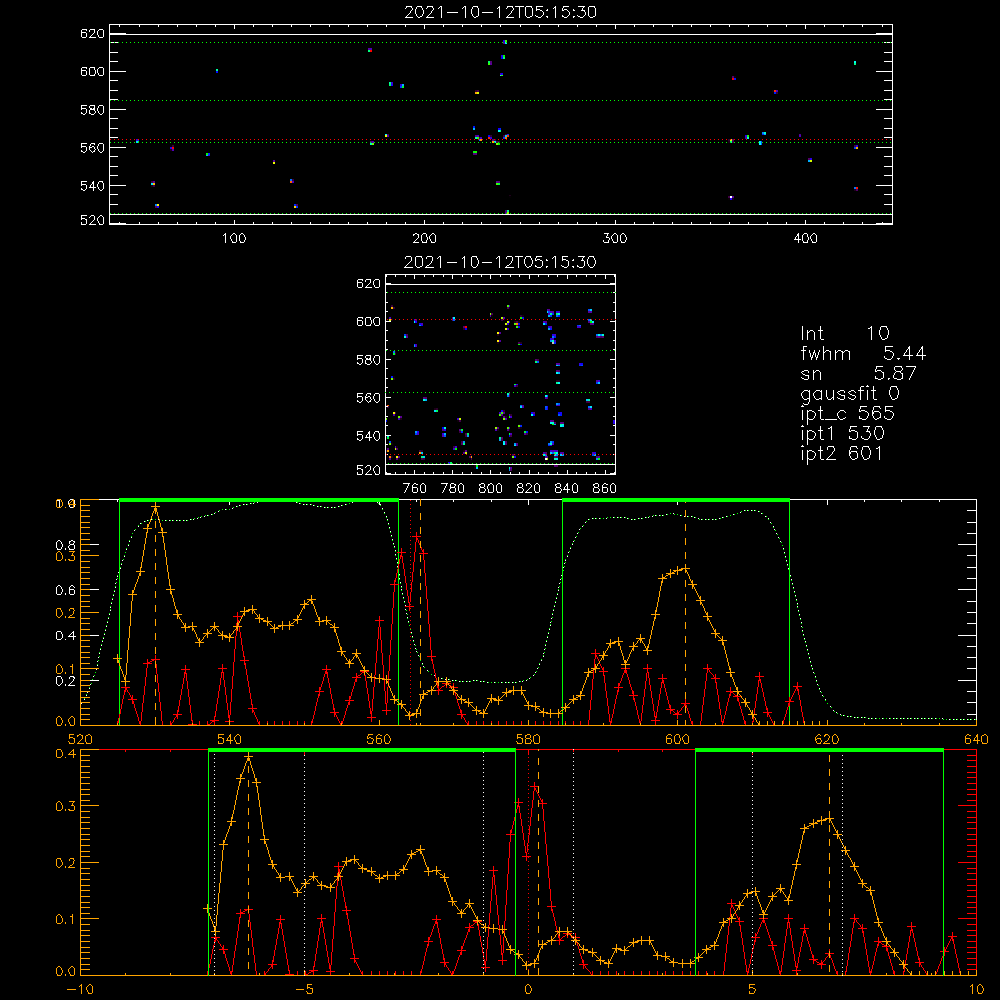Click the middle scatter plot title 2021-10-12T05:15:30

pos(500,262)
